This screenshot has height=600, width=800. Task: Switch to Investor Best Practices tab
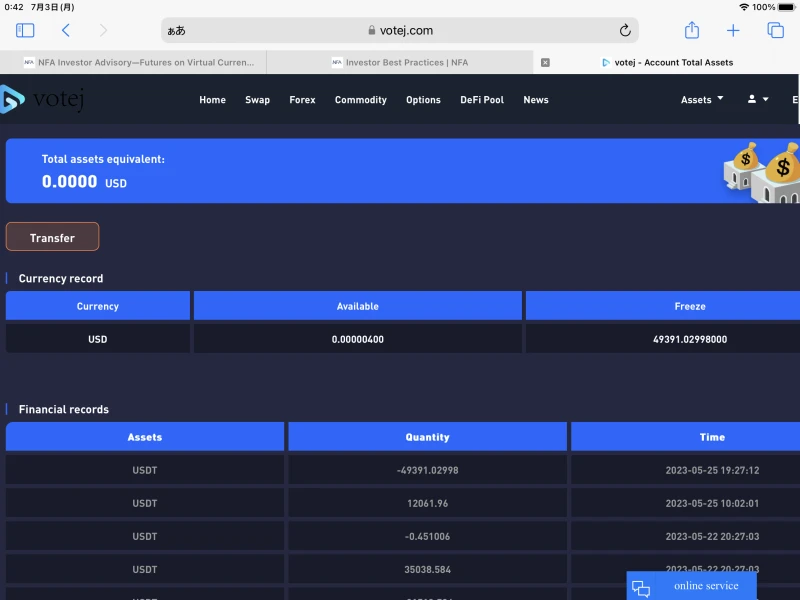[x=400, y=62]
